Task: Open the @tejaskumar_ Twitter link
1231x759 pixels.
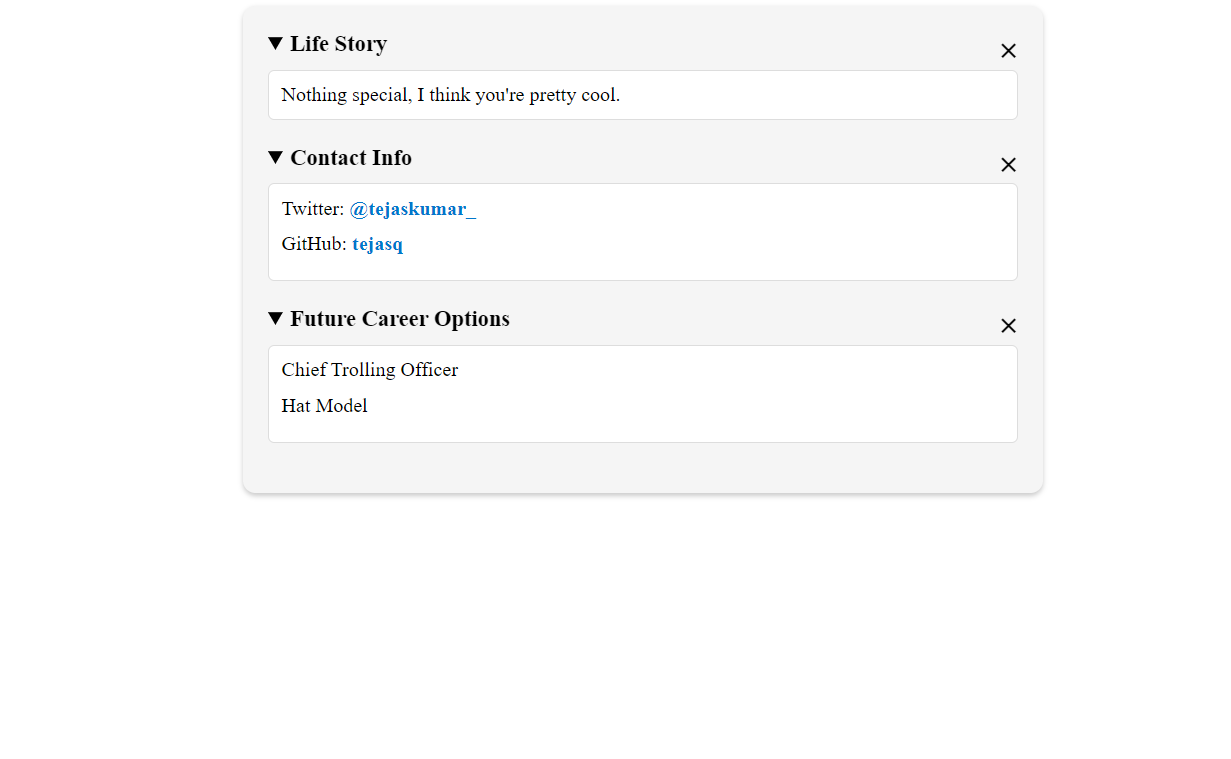Action: coord(412,209)
